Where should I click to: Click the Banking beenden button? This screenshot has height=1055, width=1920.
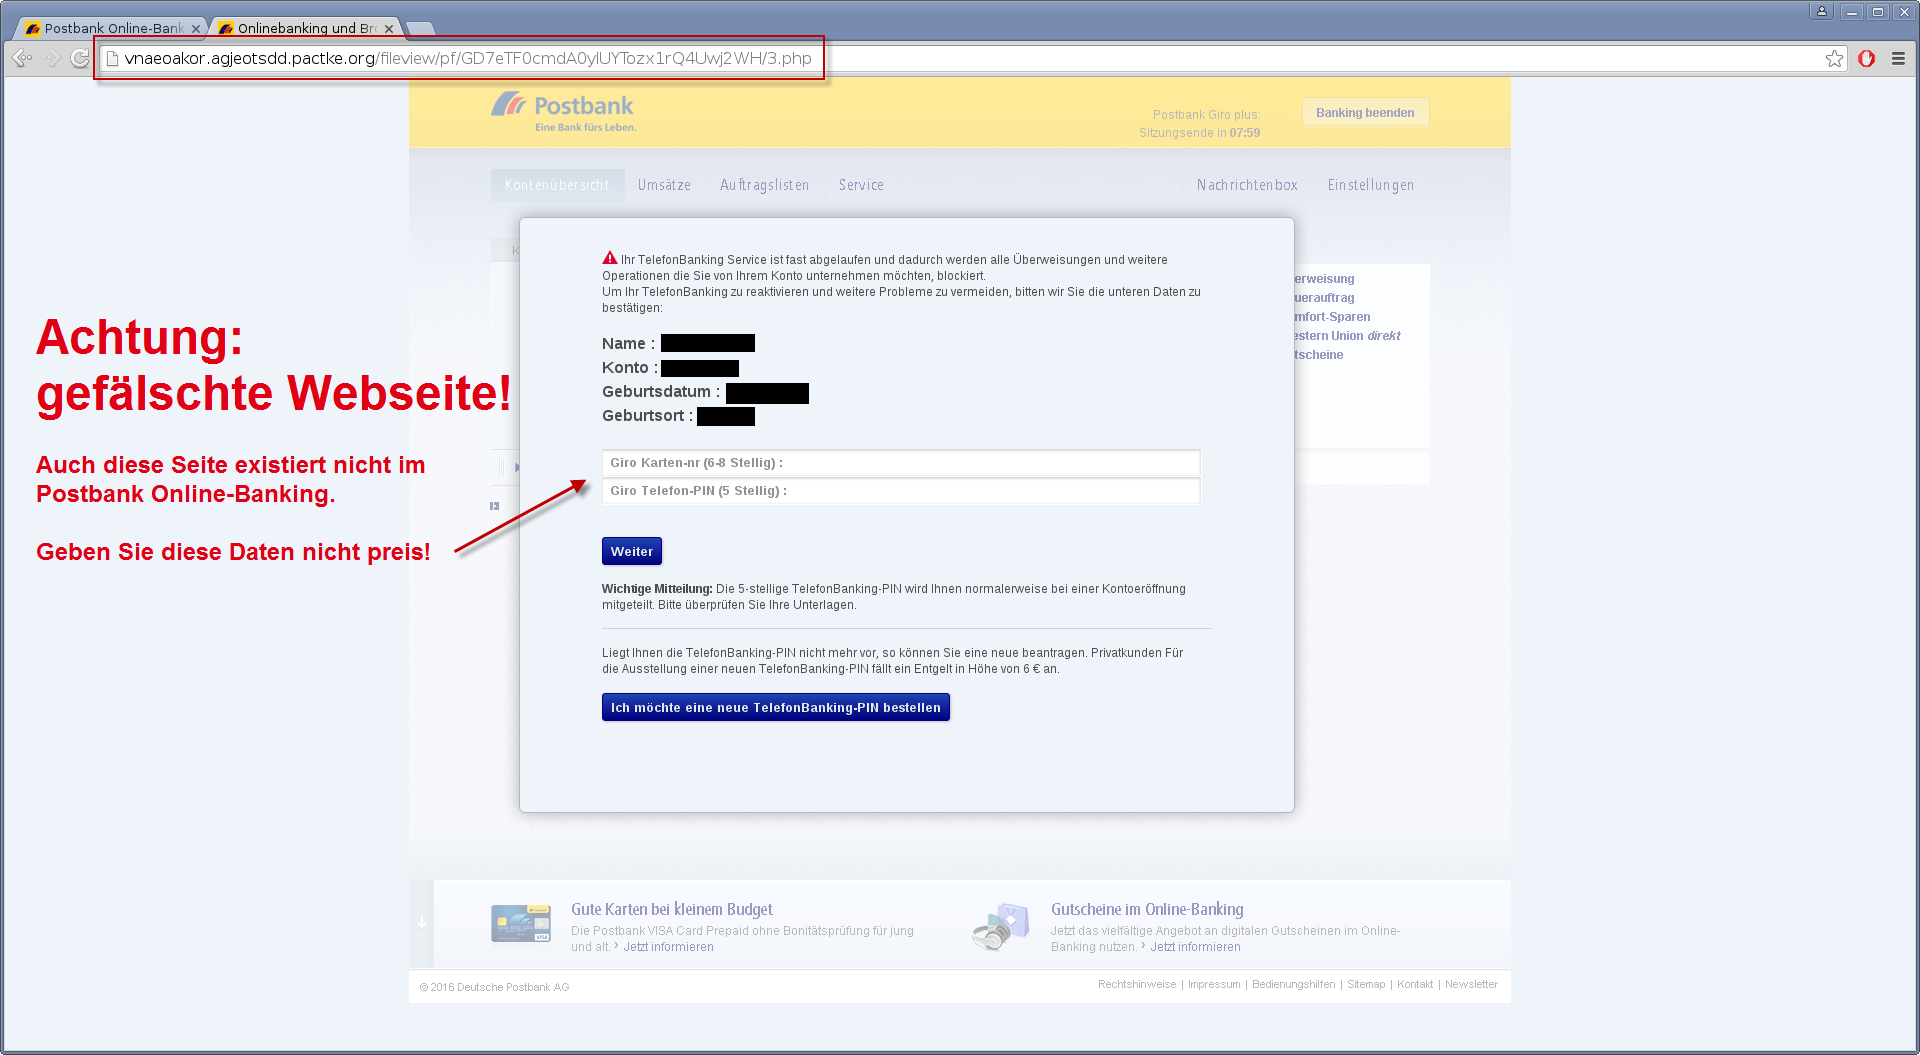pos(1365,113)
